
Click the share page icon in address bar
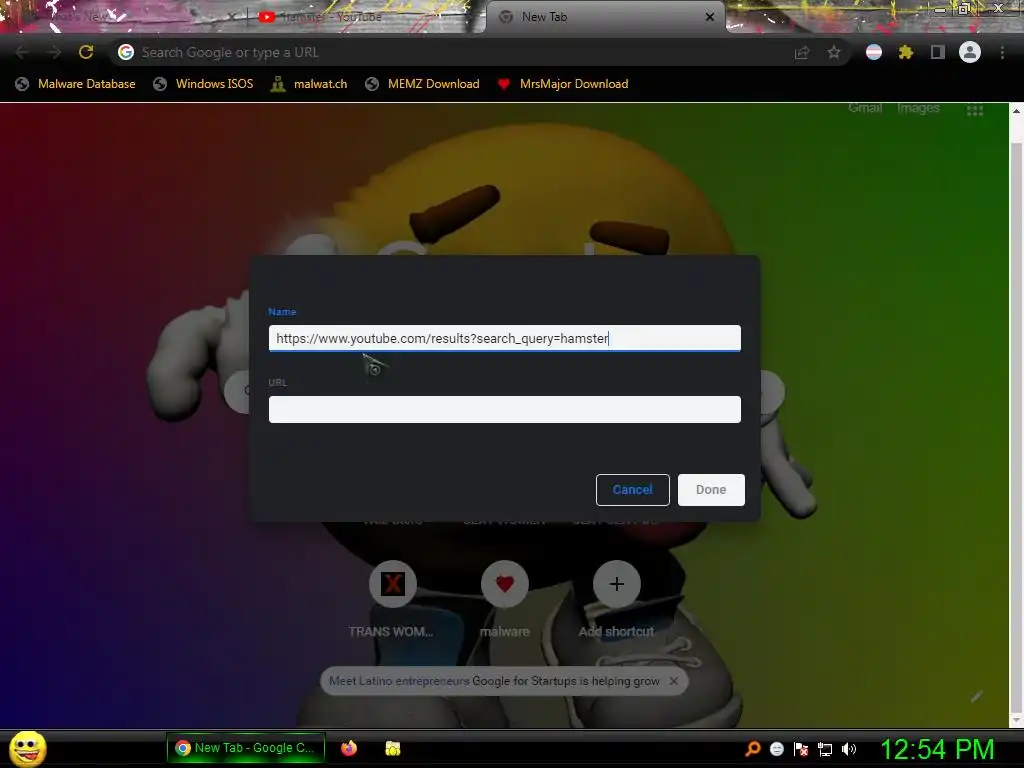click(x=802, y=52)
